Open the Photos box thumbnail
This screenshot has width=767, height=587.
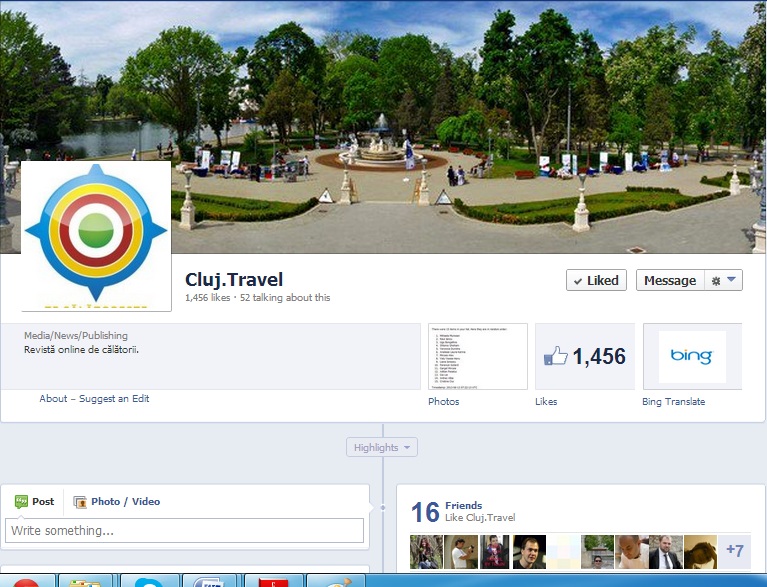pos(478,356)
